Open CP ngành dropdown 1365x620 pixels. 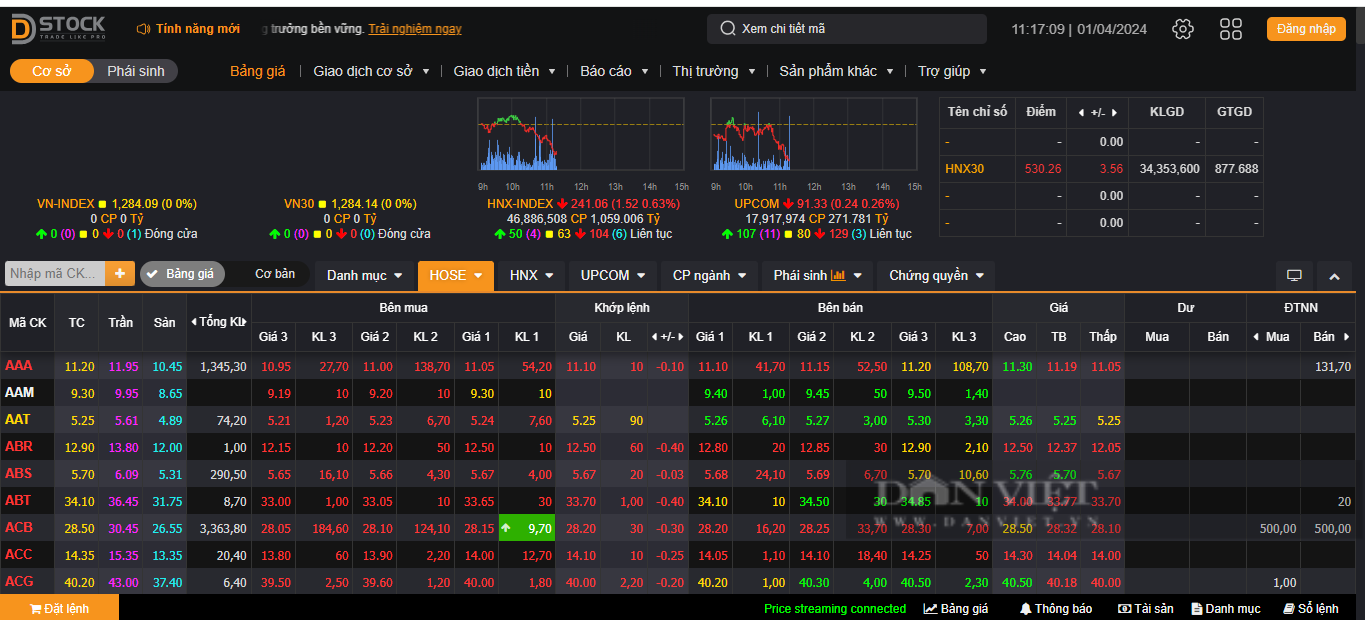click(x=709, y=275)
